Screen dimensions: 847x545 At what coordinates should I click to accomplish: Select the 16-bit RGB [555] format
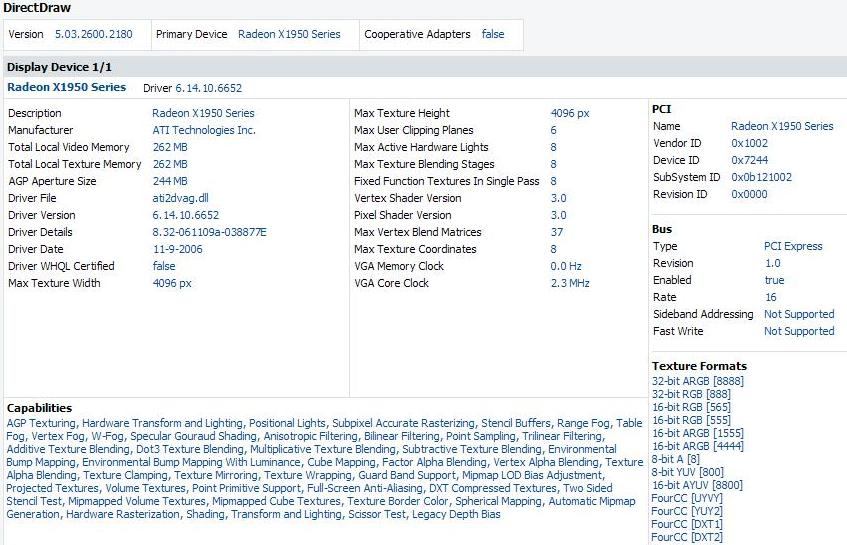coord(691,420)
